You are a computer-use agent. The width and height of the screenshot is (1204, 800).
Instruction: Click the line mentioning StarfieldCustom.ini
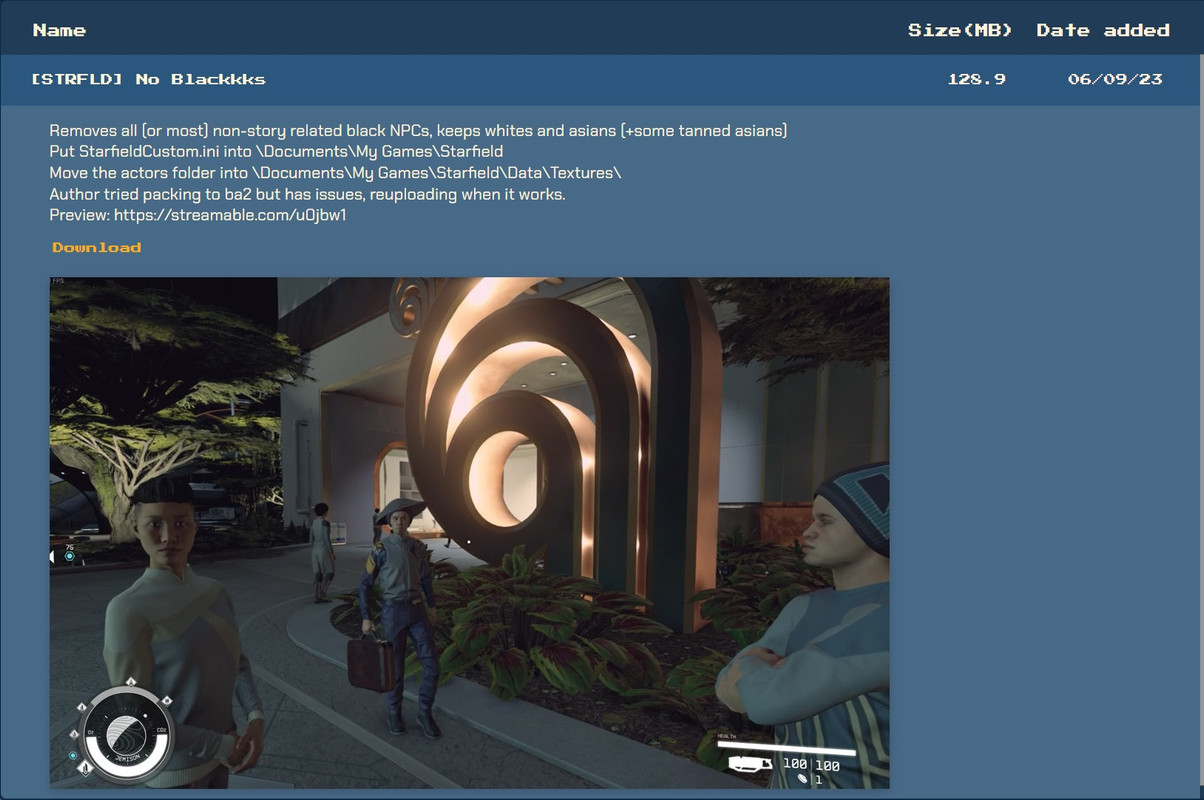(x=276, y=152)
